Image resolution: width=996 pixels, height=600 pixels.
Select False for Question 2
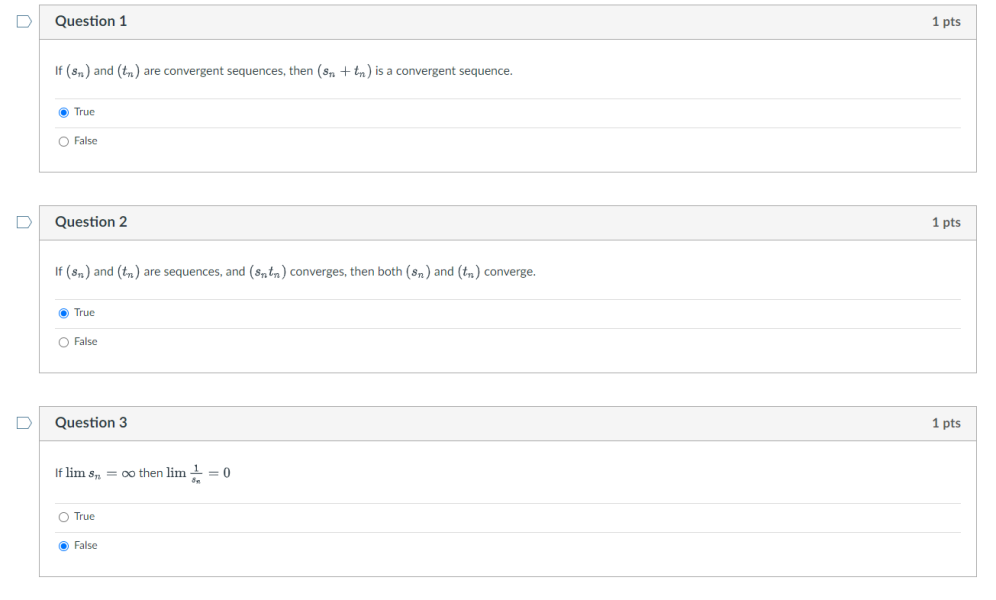pyautogui.click(x=62, y=341)
